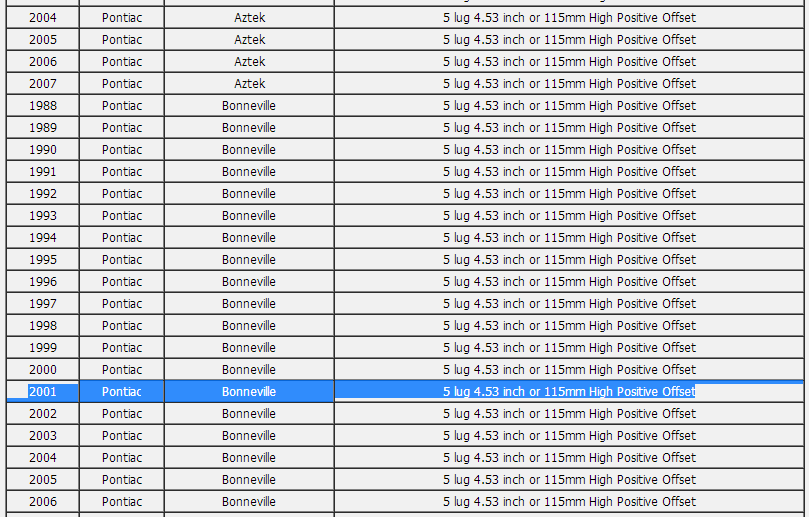Select the 1996 year cell
Viewport: 809px width, 517px height.
click(43, 282)
